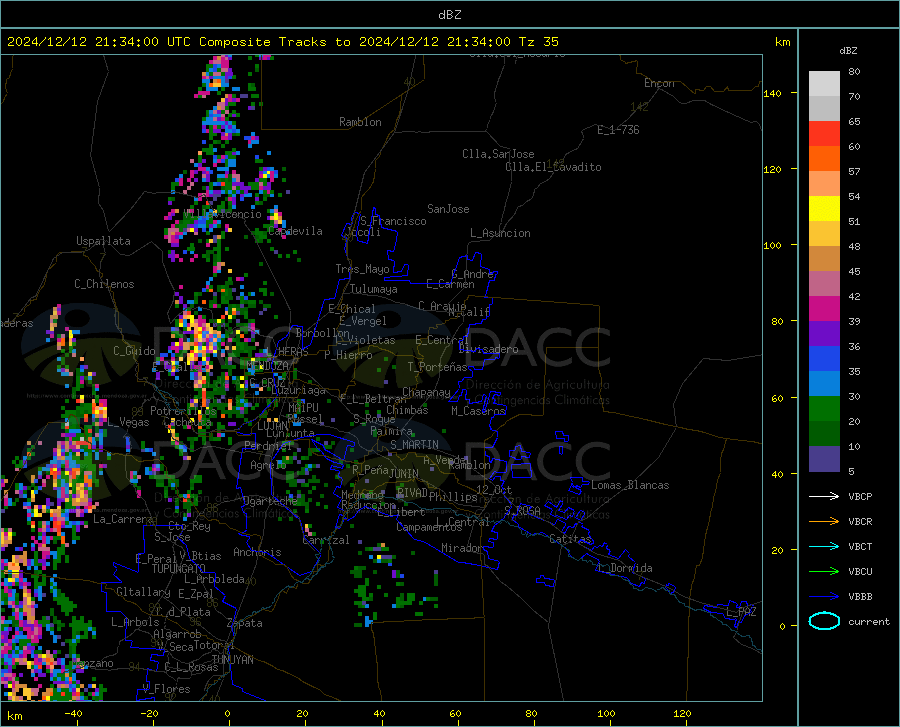Click the C_Chilenos place label

[104, 284]
